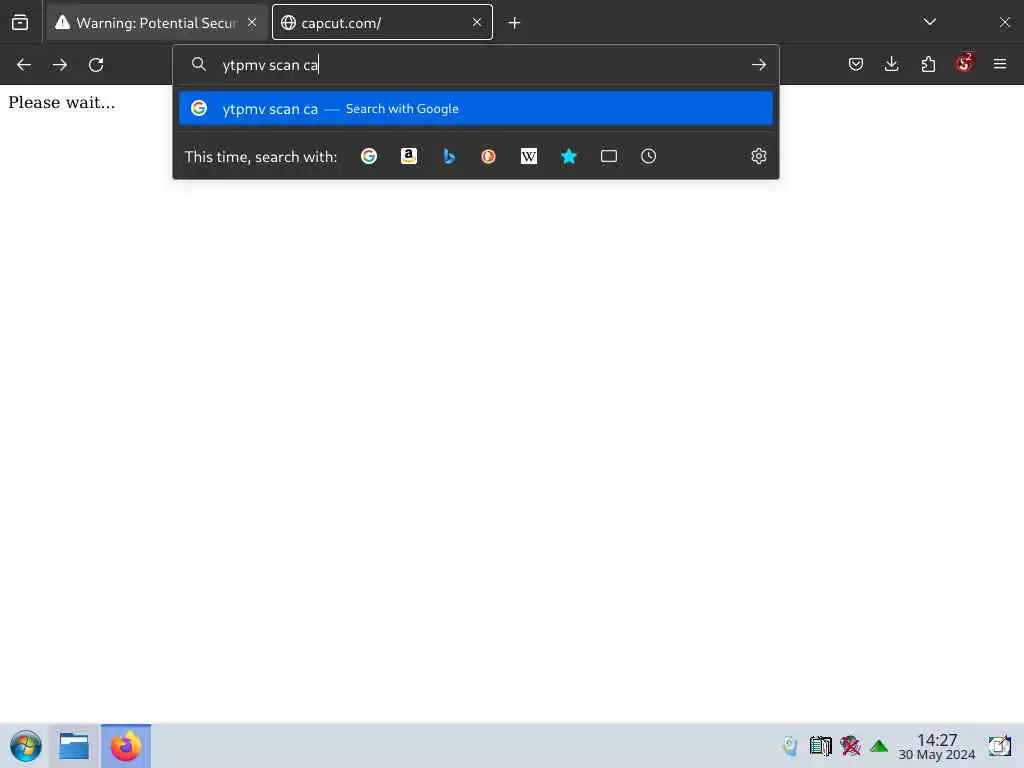Open search settings gear
The height and width of the screenshot is (768, 1024).
point(758,156)
